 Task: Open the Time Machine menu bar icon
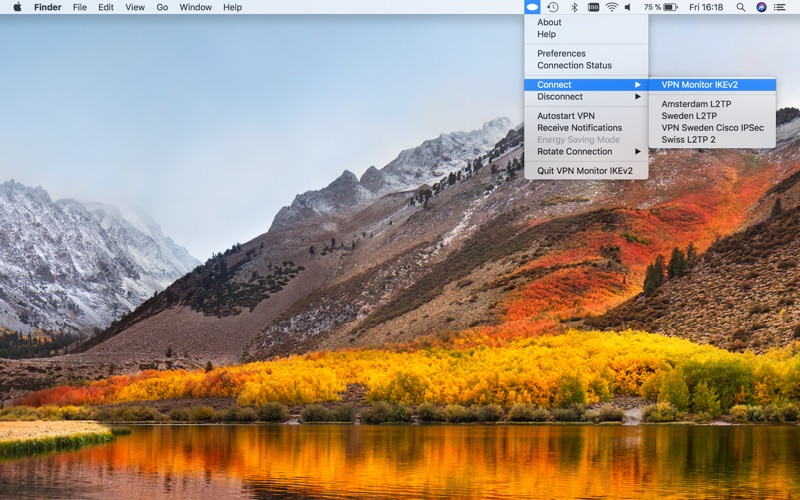pos(553,7)
